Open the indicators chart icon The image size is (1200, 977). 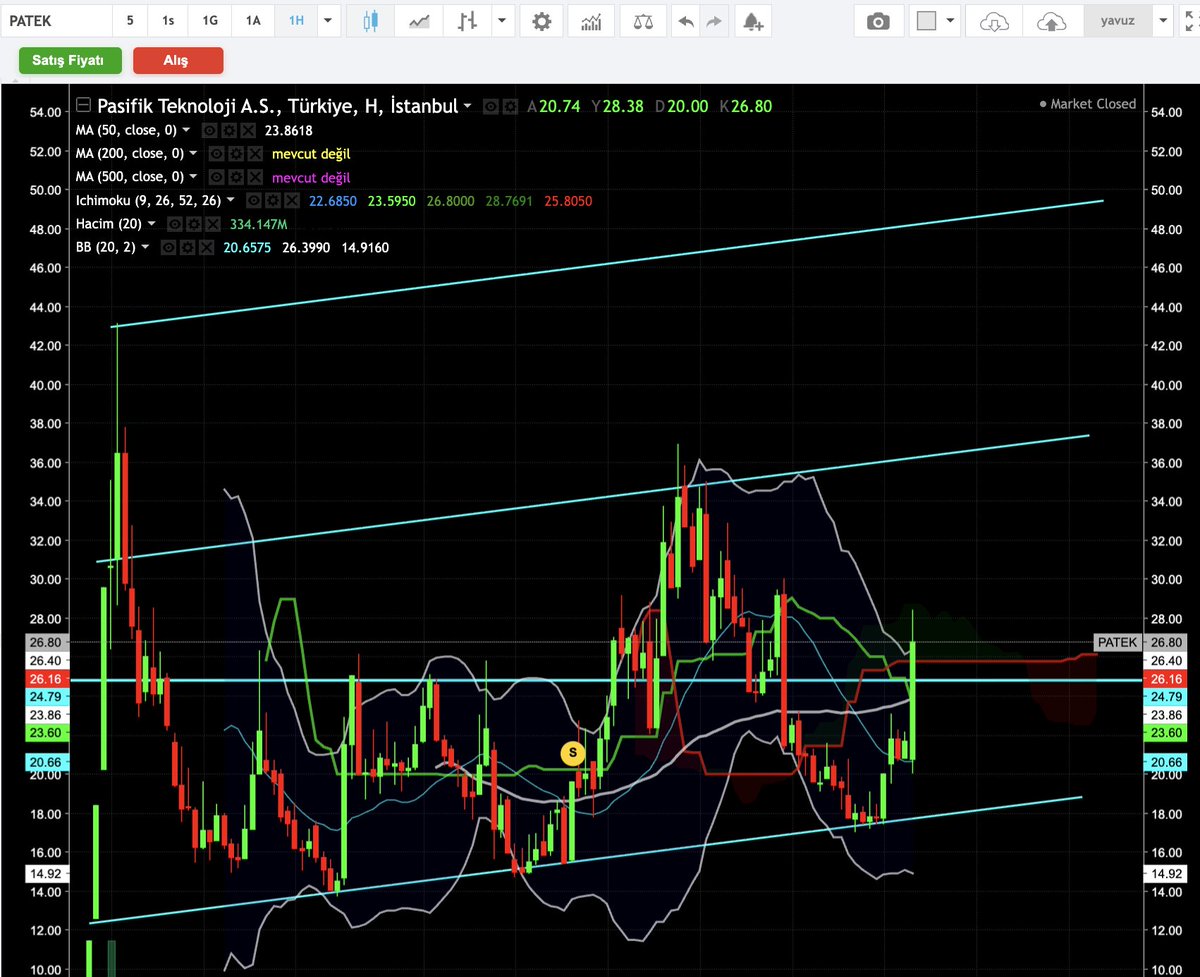coord(592,21)
